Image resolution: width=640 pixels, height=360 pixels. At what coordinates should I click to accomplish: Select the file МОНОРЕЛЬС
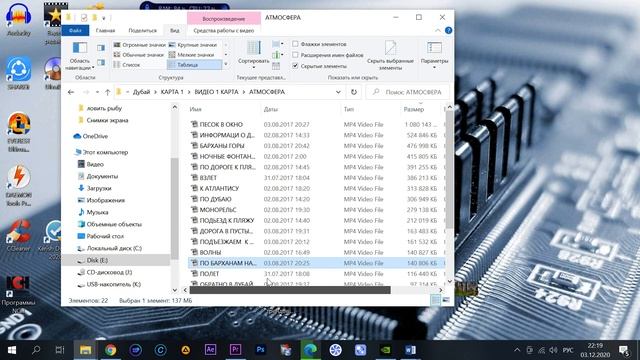(218, 210)
